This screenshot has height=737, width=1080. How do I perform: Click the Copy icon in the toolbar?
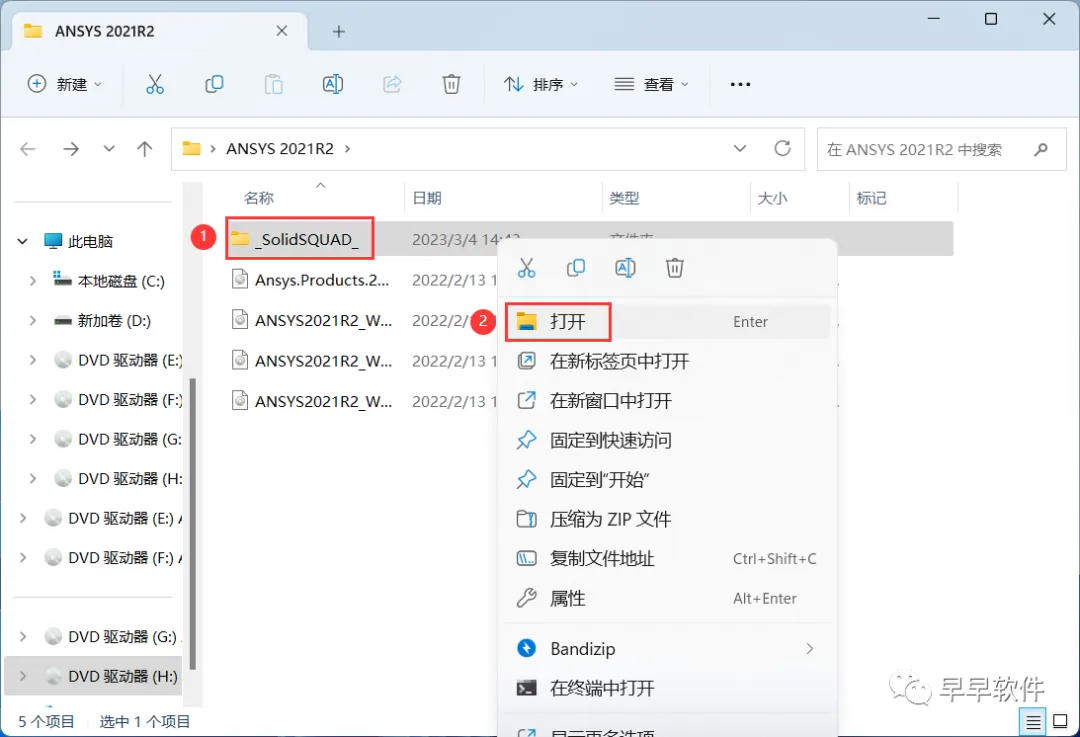tap(214, 84)
